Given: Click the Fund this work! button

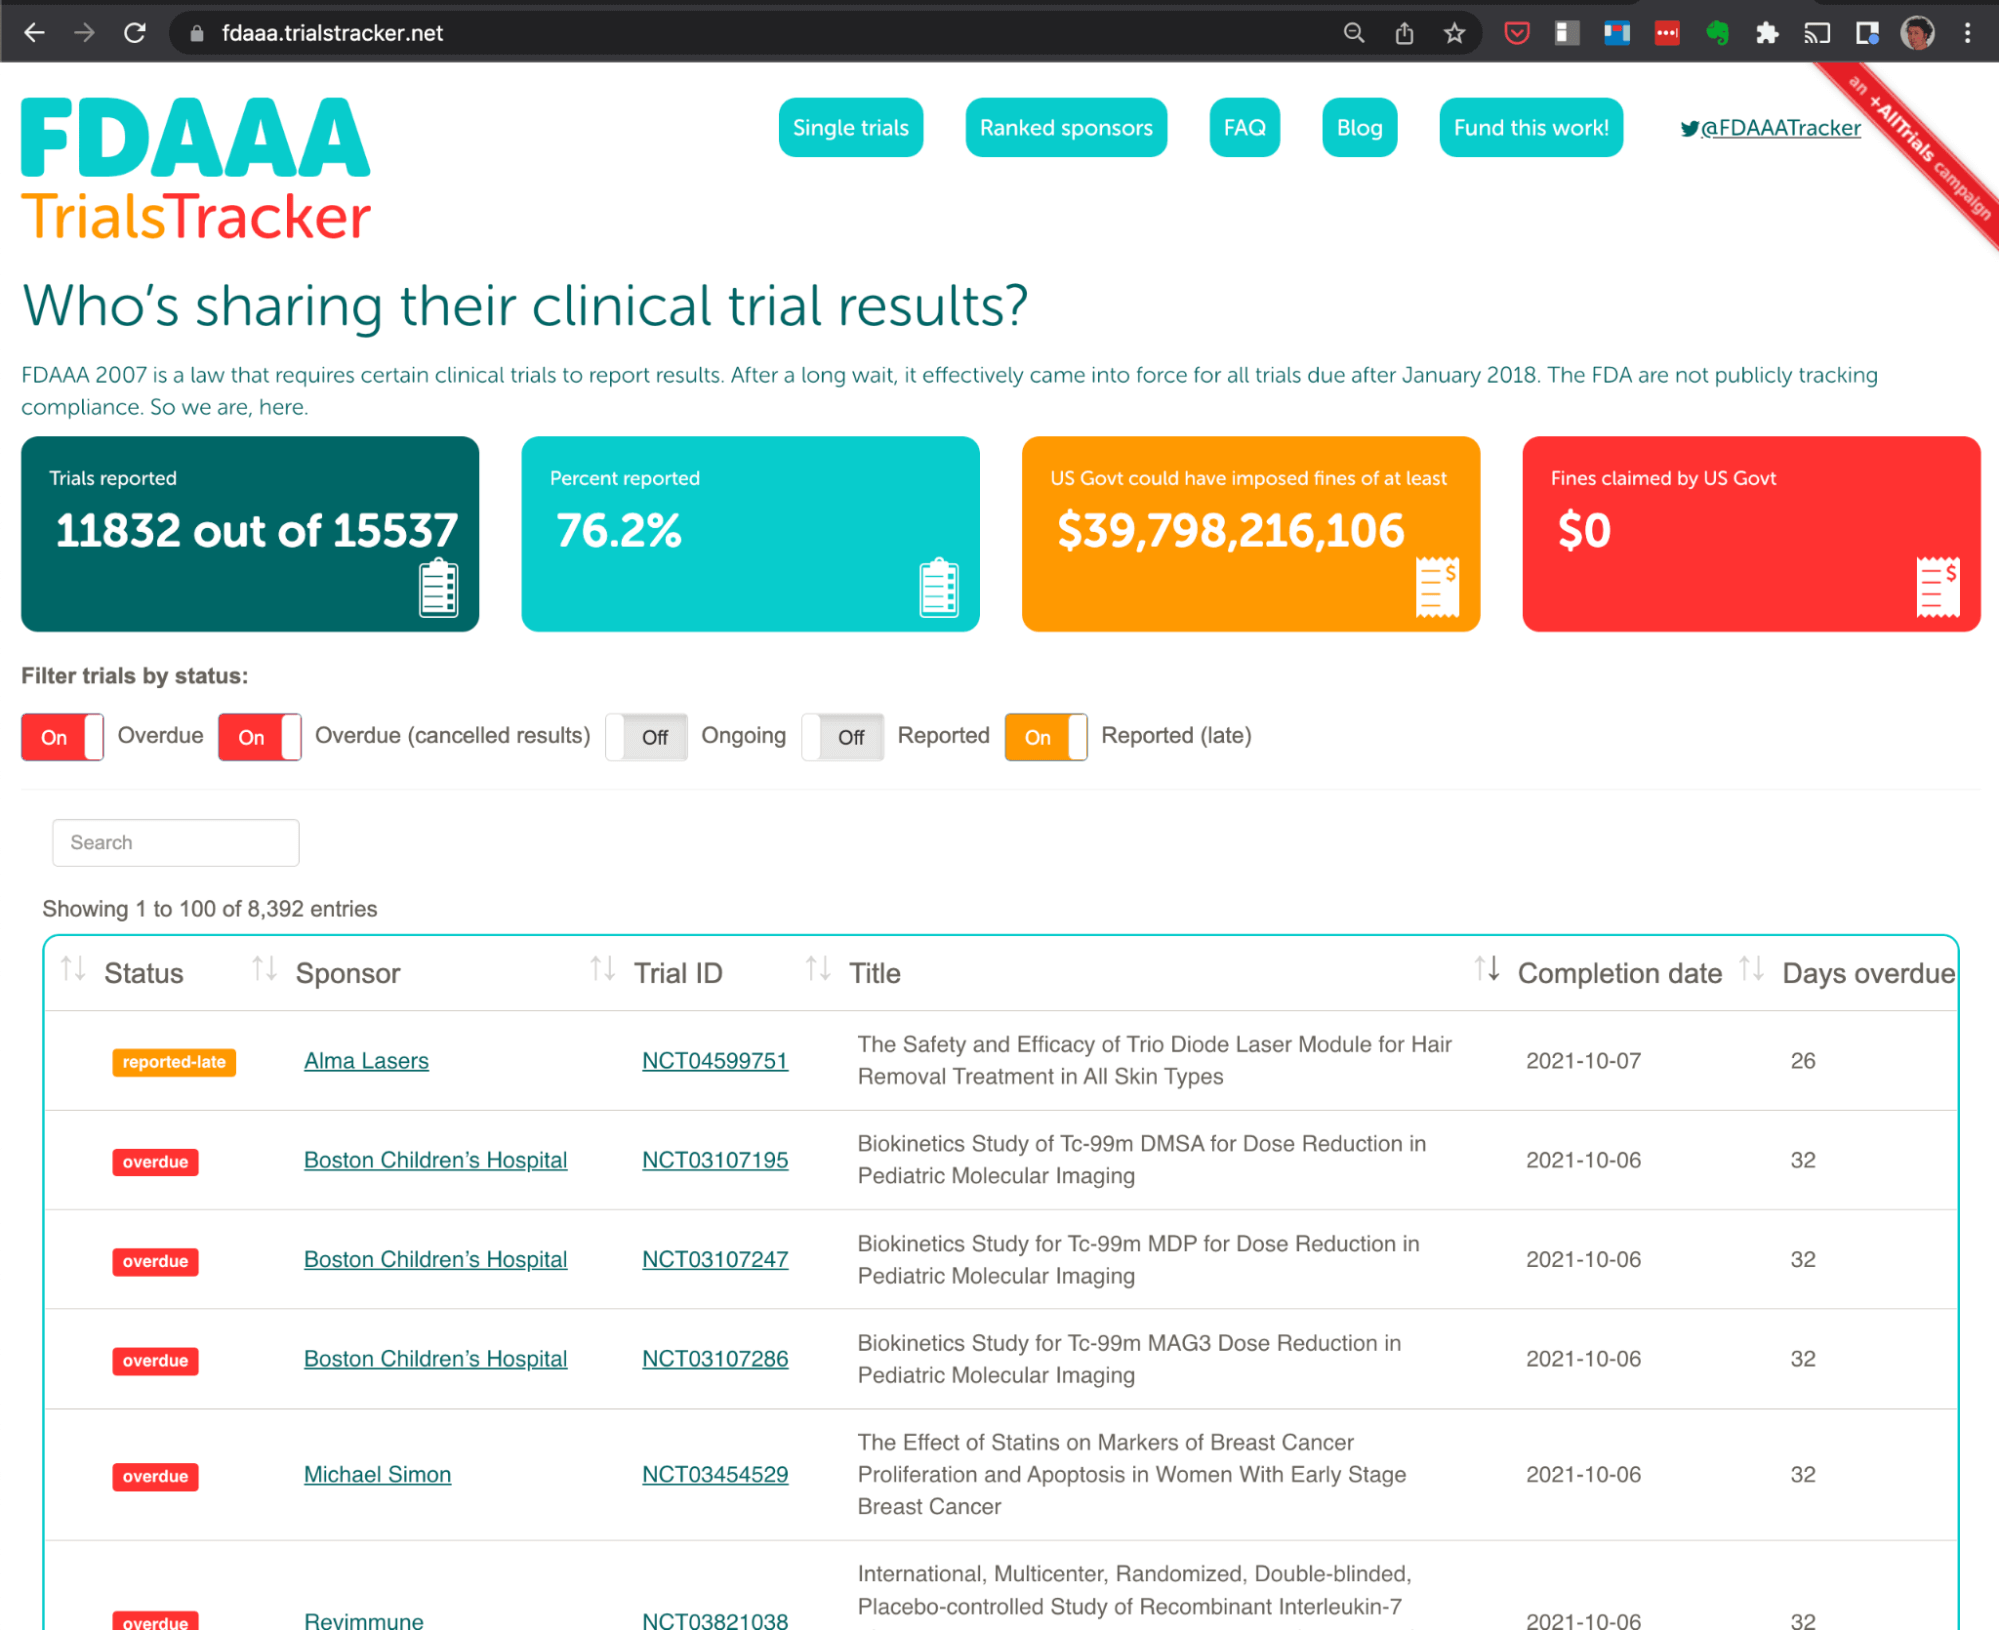Looking at the screenshot, I should click(1531, 128).
